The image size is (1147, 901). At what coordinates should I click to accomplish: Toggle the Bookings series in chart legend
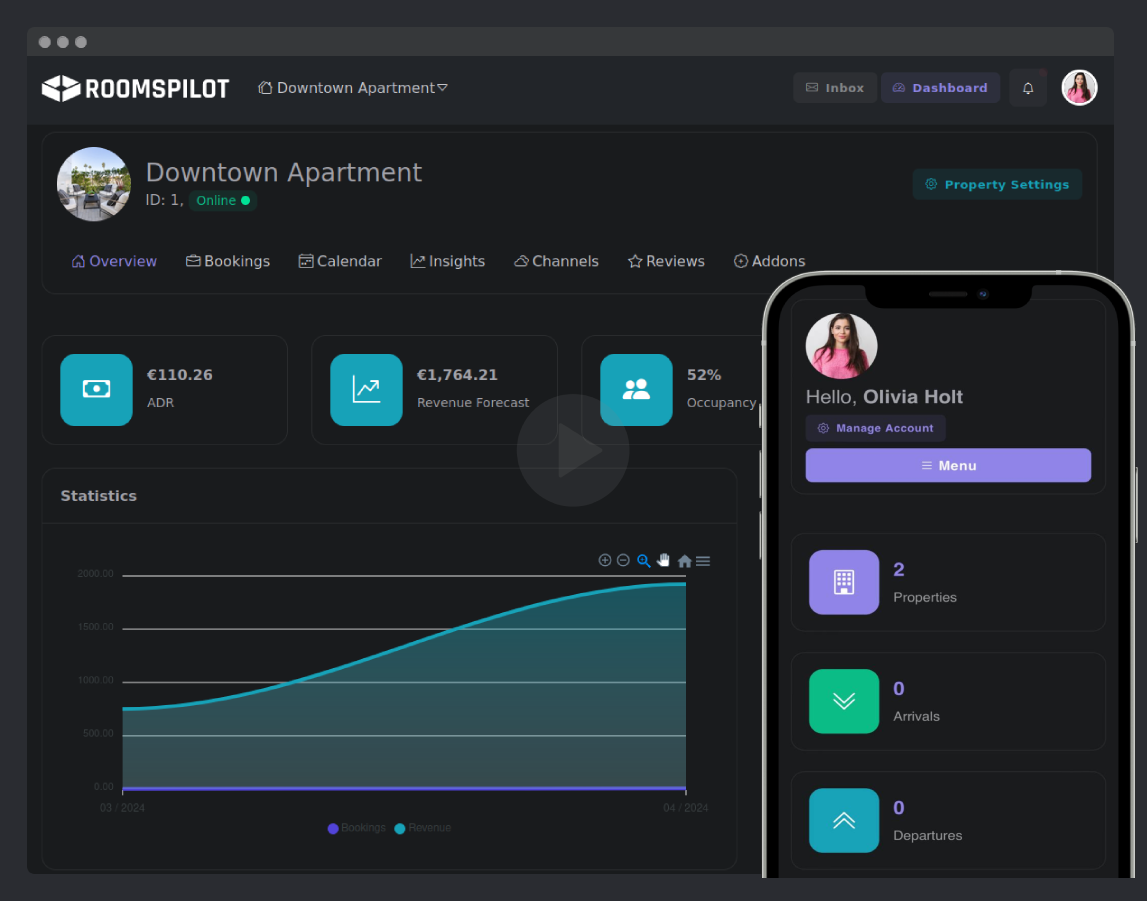tap(356, 828)
